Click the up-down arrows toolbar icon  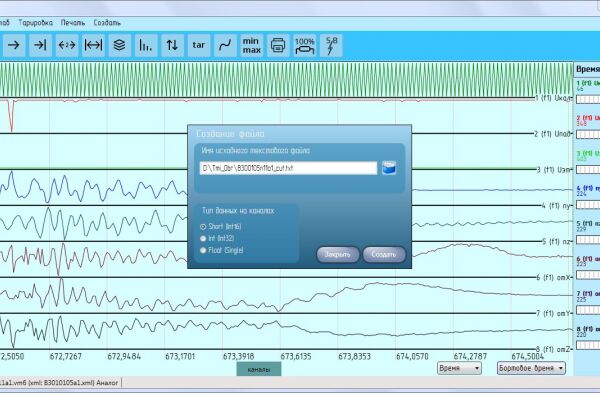(x=173, y=45)
